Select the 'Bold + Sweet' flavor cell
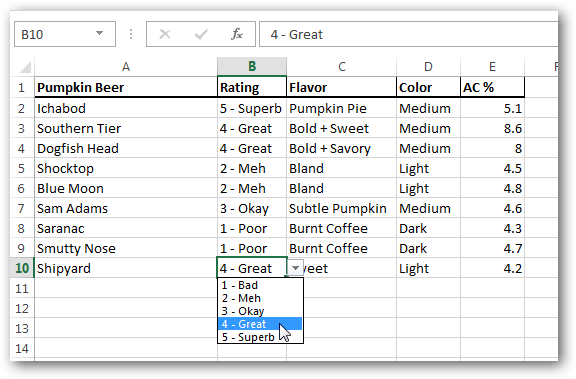 342,128
